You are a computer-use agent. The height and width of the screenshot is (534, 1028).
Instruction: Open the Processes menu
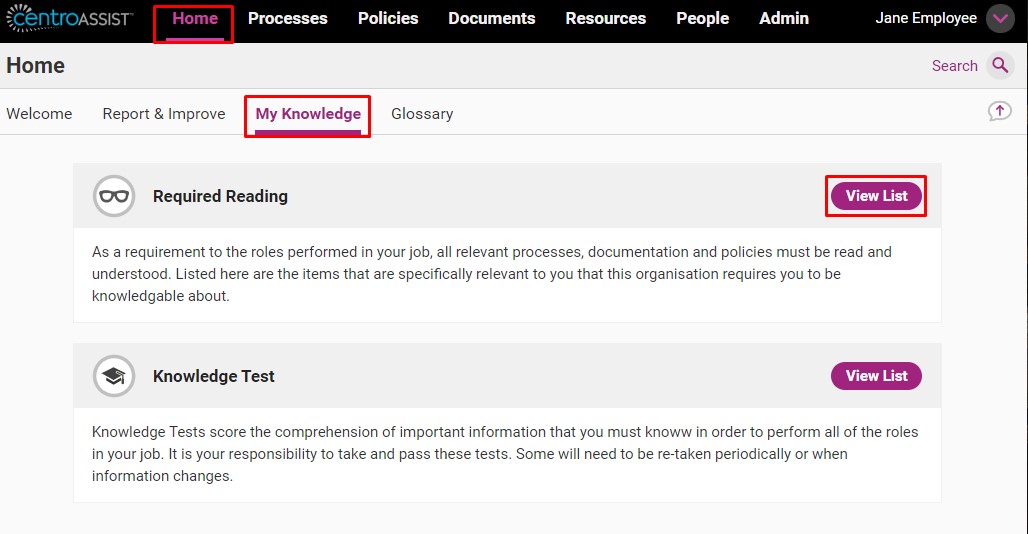point(288,18)
